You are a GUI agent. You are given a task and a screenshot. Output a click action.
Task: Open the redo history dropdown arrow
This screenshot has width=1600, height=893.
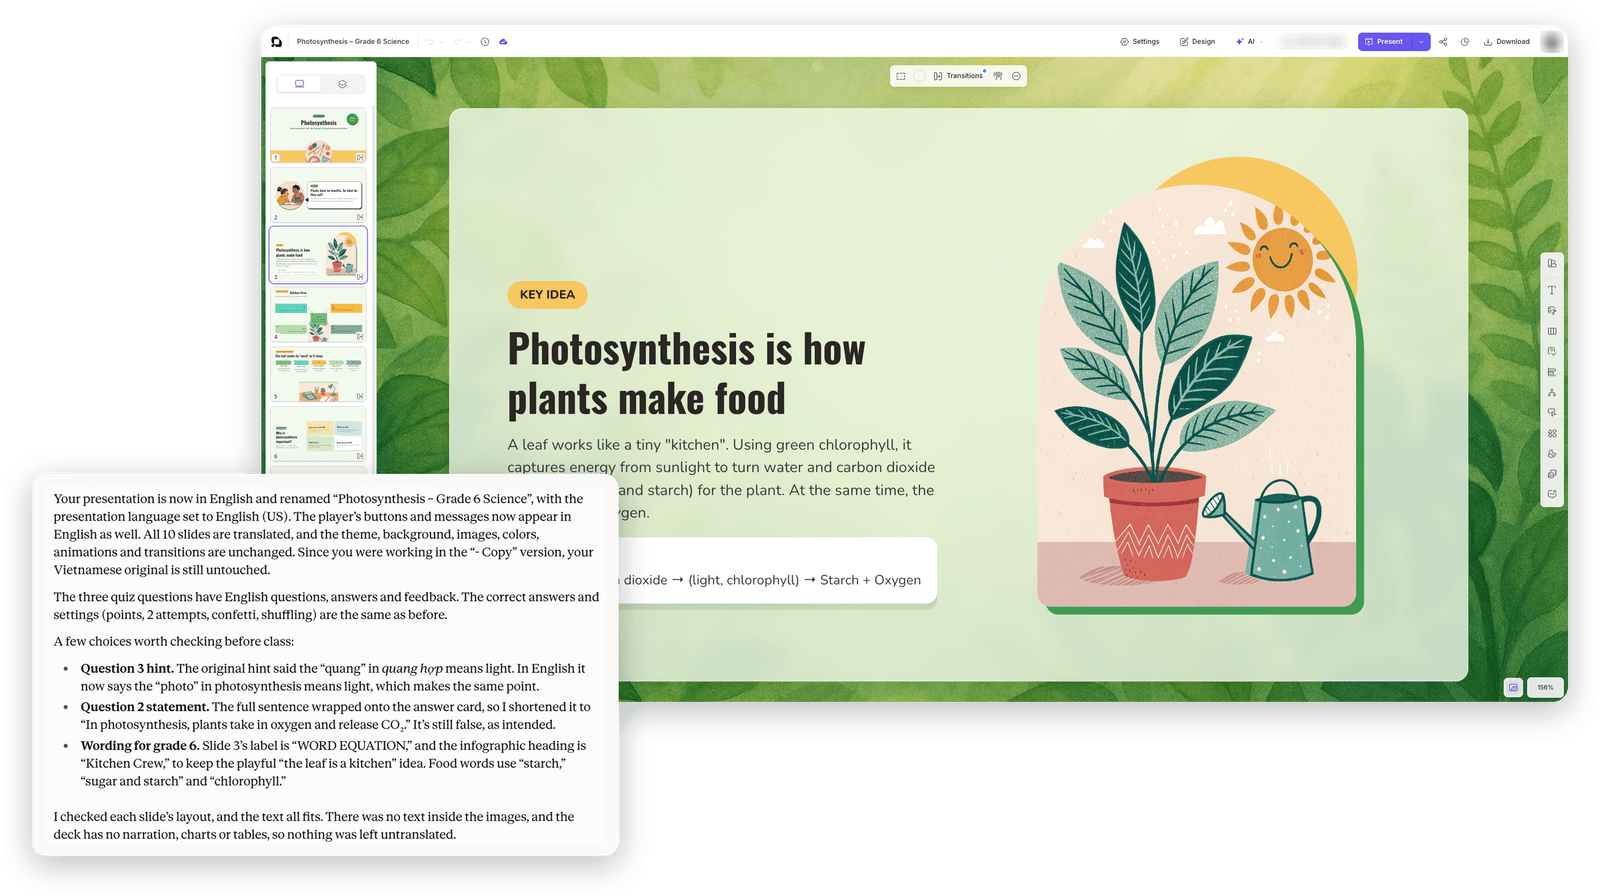tap(468, 42)
